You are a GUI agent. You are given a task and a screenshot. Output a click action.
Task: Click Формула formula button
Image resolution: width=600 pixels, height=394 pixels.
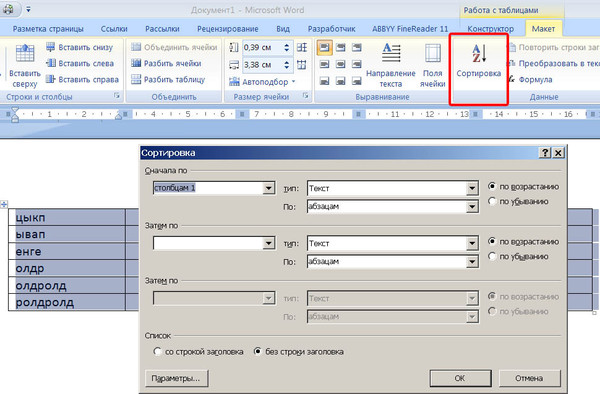coord(530,80)
